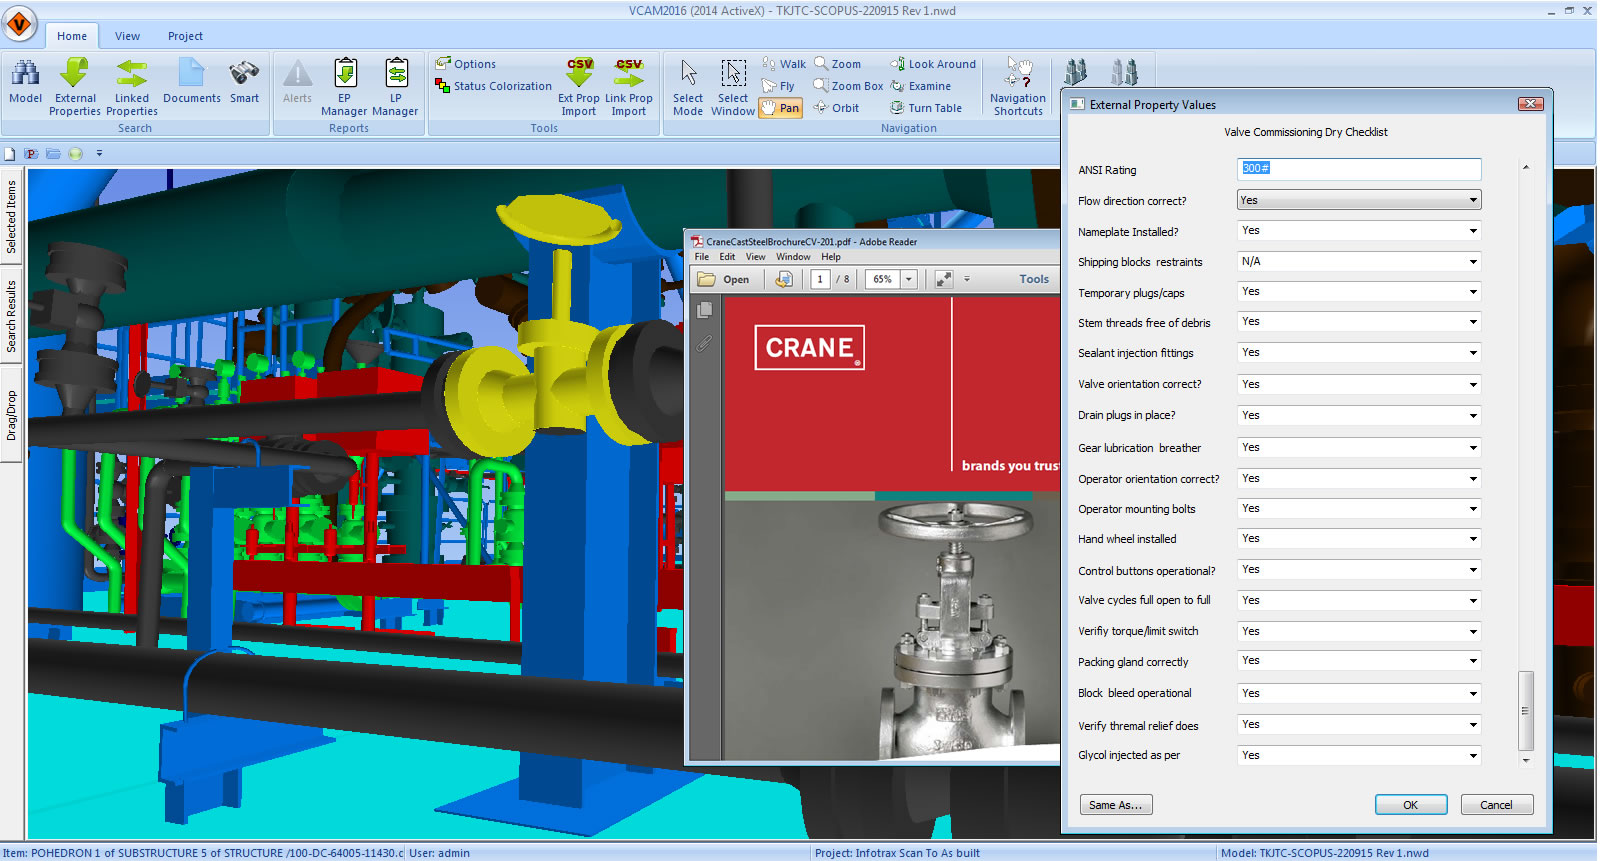Click the OK button in dialog

click(1410, 805)
